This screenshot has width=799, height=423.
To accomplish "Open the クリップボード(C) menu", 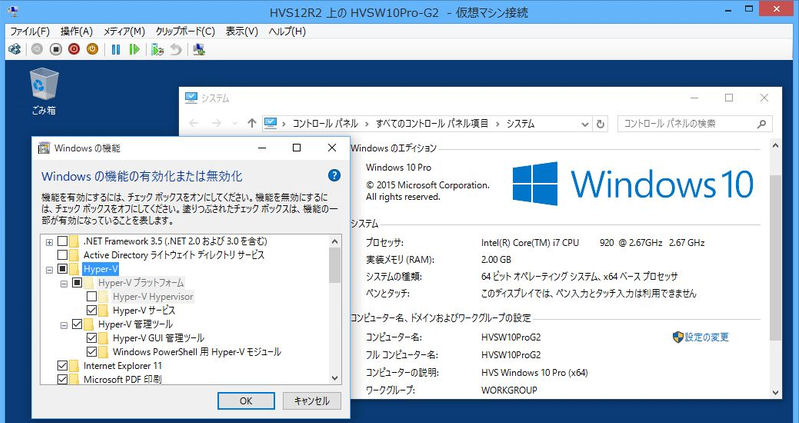I will [x=185, y=32].
